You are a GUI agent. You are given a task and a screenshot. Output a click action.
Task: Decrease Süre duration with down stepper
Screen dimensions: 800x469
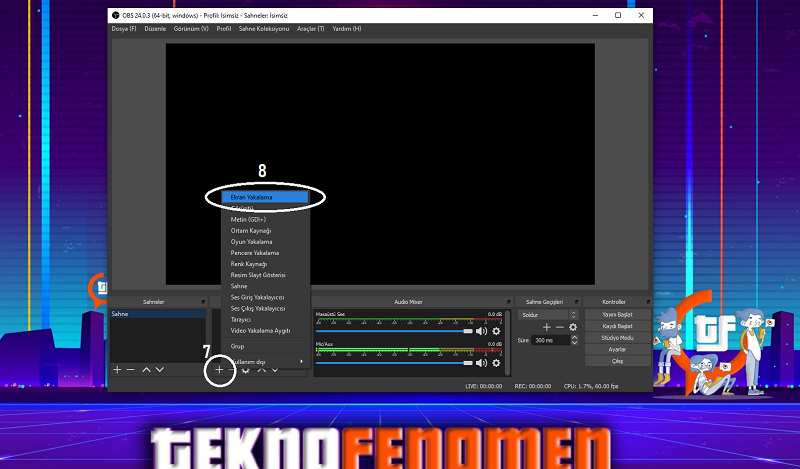click(x=574, y=342)
